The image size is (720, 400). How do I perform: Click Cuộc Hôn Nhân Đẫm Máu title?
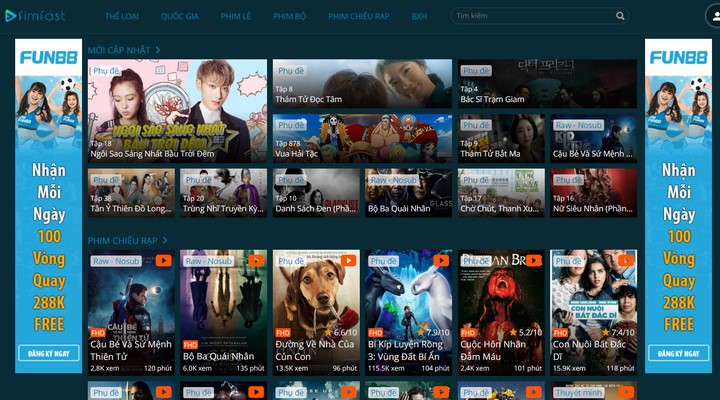pyautogui.click(x=493, y=350)
